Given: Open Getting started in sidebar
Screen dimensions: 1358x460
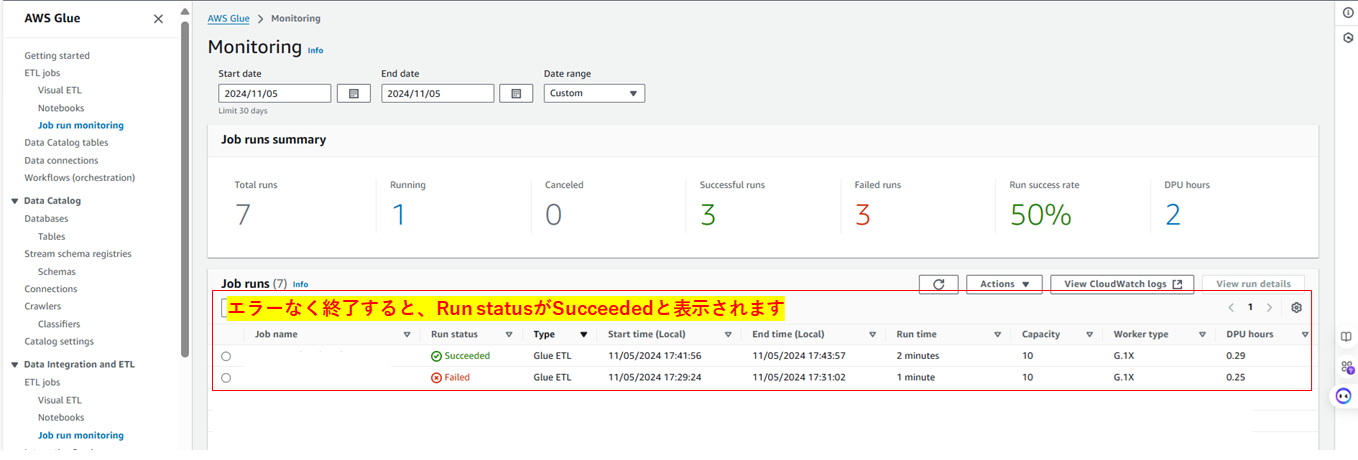Looking at the screenshot, I should pyautogui.click(x=57, y=56).
